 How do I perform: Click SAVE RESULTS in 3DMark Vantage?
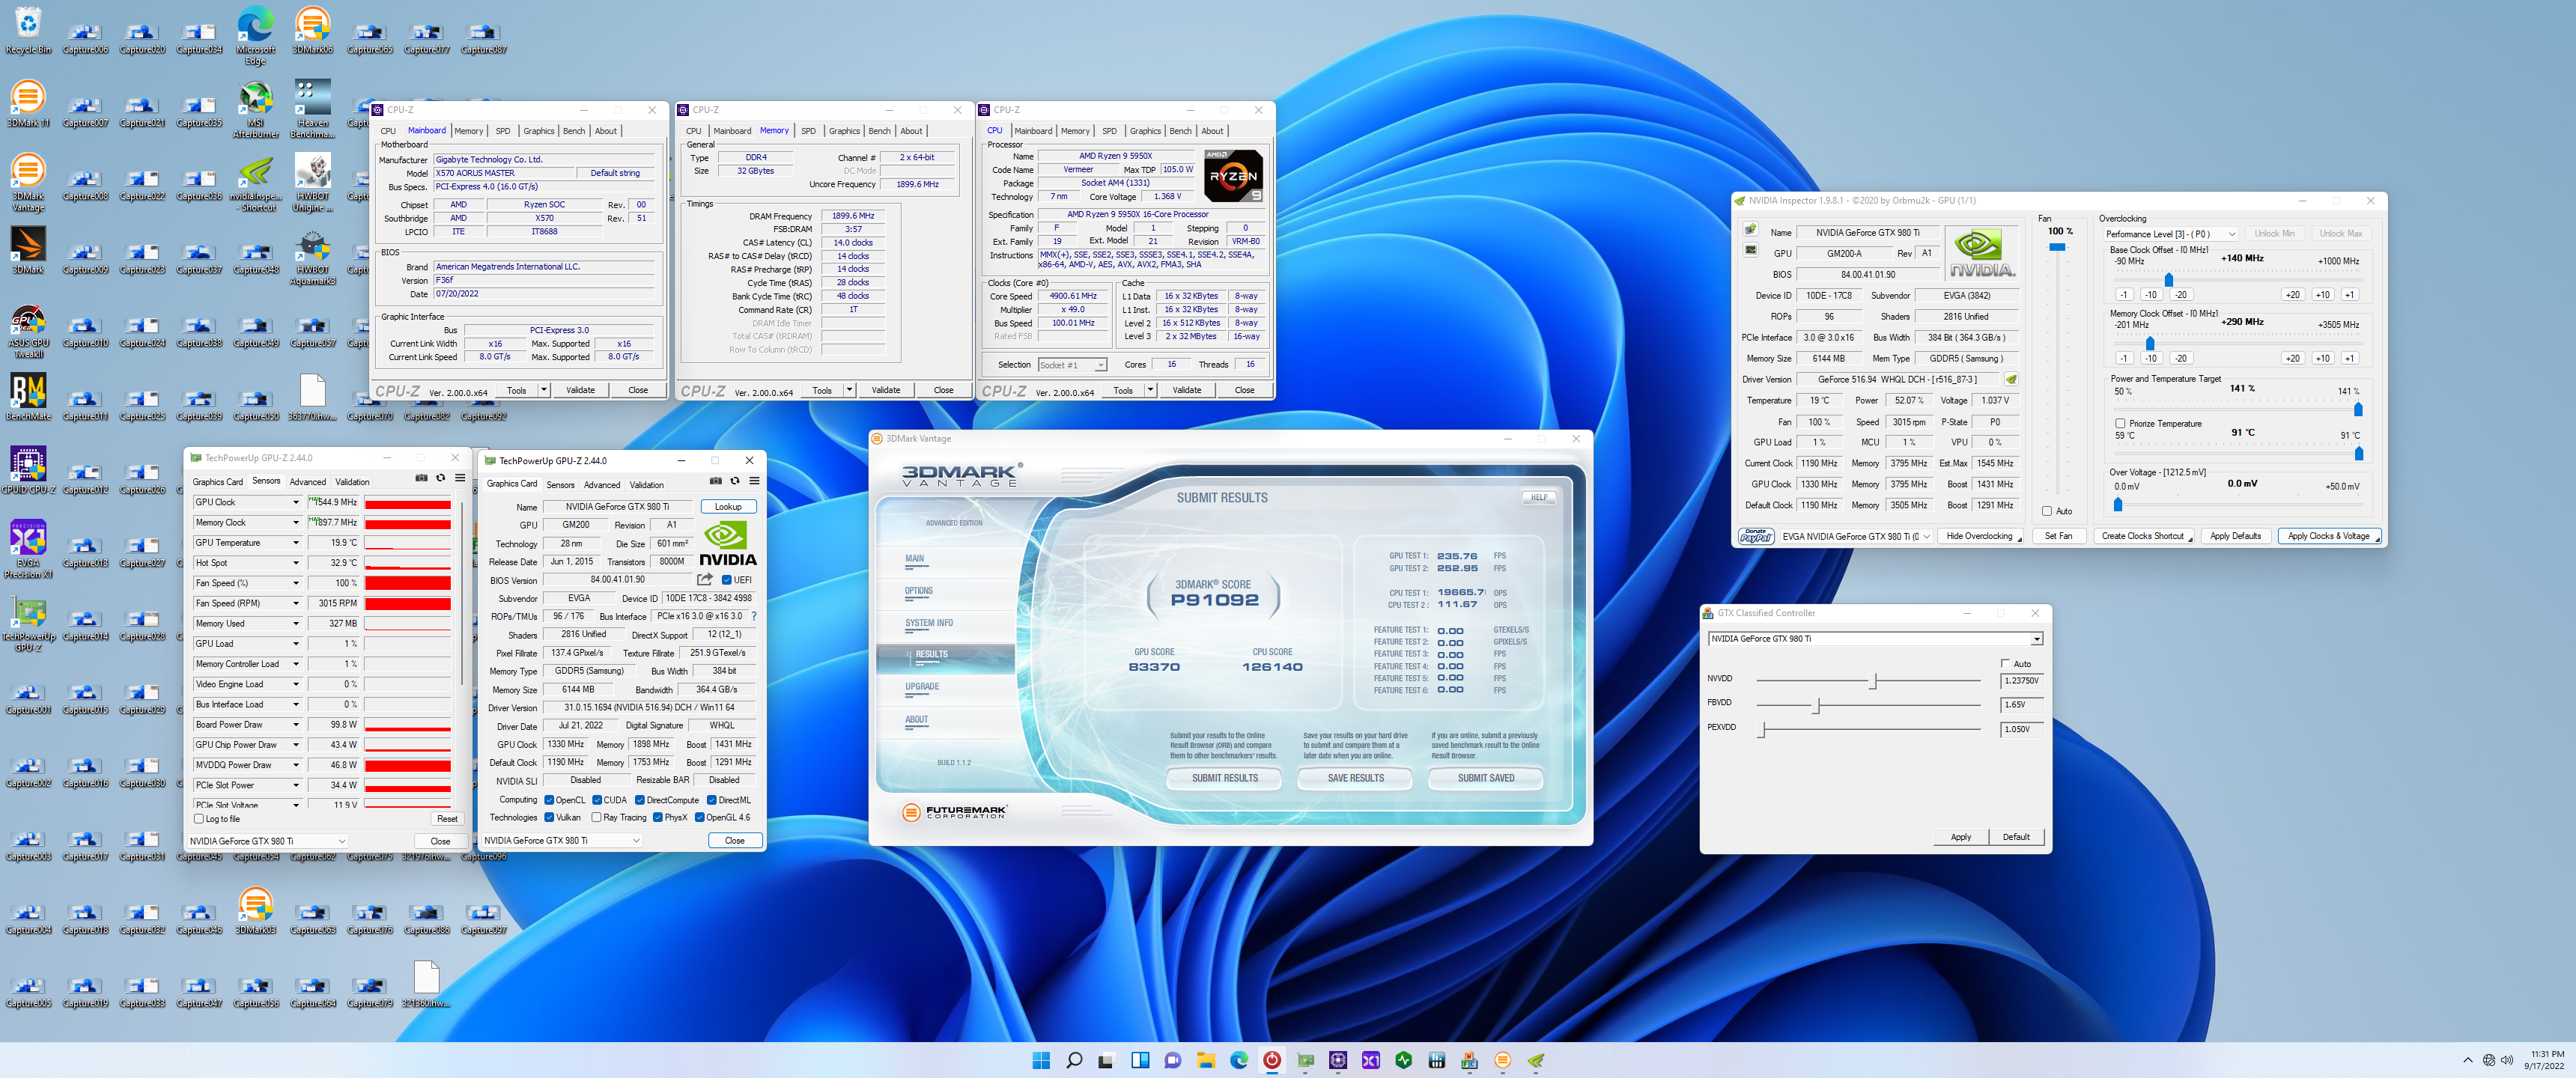coord(1355,778)
